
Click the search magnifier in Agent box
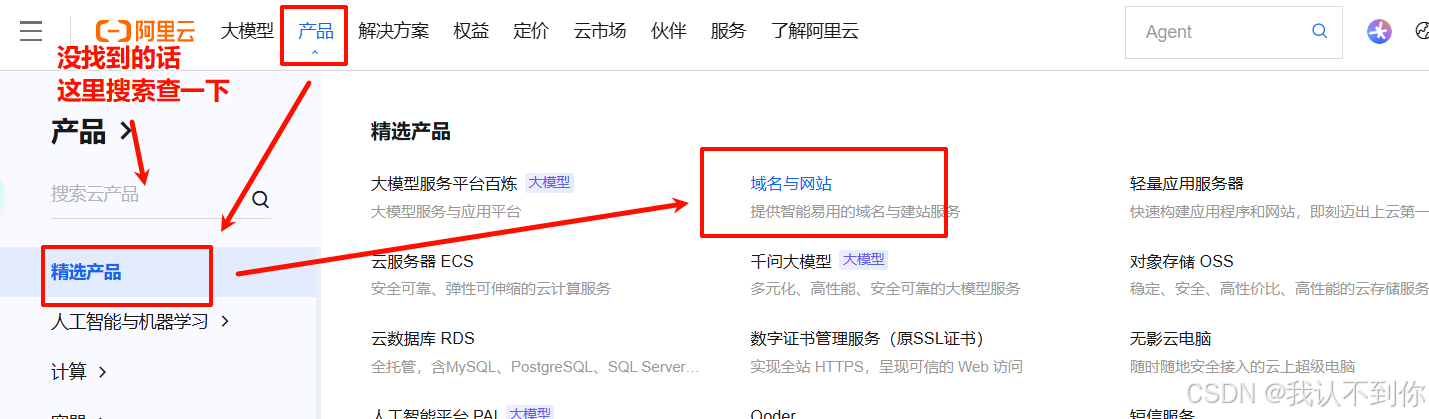1319,31
